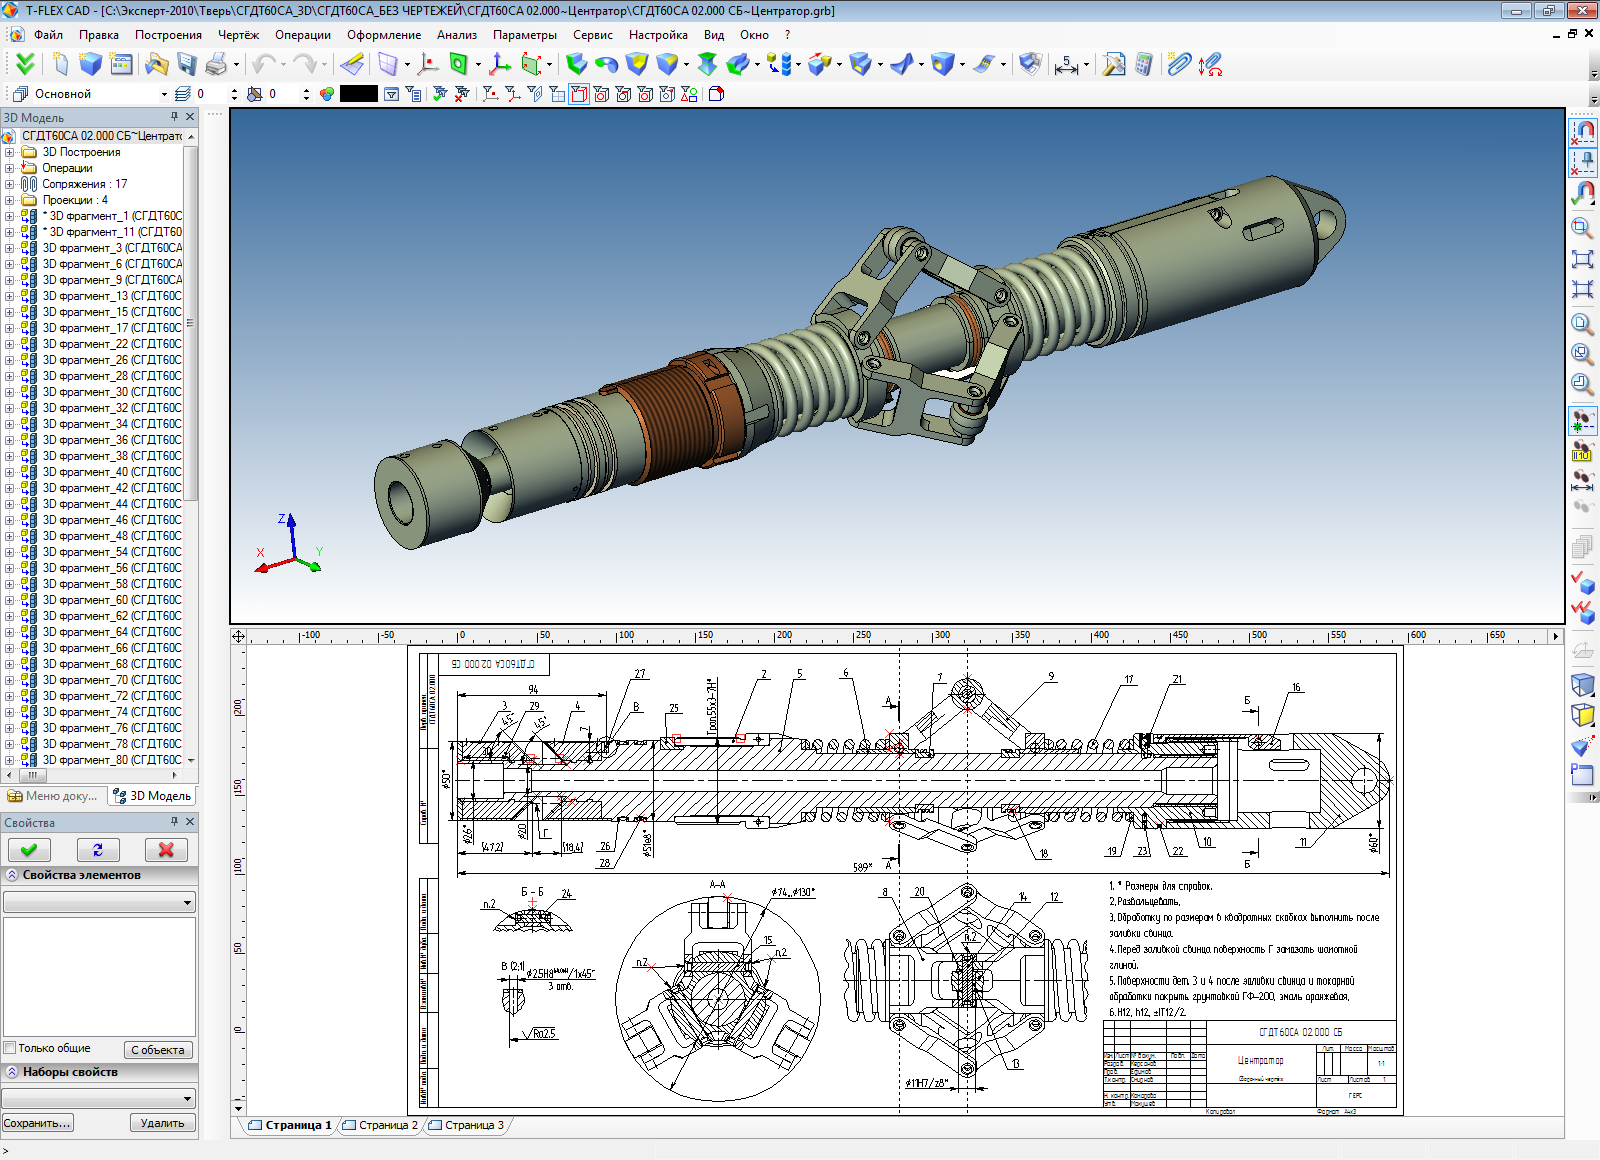Expand the 'Операции' tree node

coord(10,168)
